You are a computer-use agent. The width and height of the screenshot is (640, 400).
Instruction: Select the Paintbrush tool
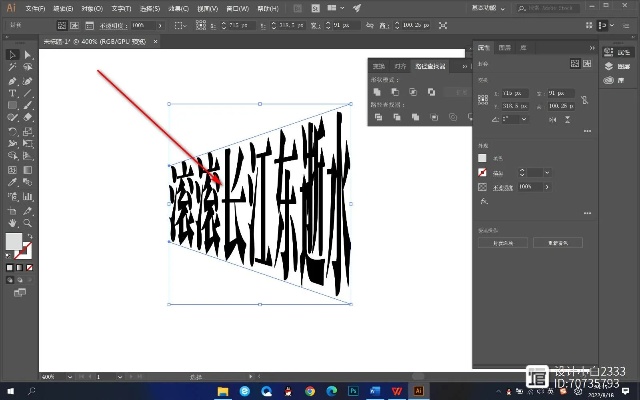click(28, 105)
